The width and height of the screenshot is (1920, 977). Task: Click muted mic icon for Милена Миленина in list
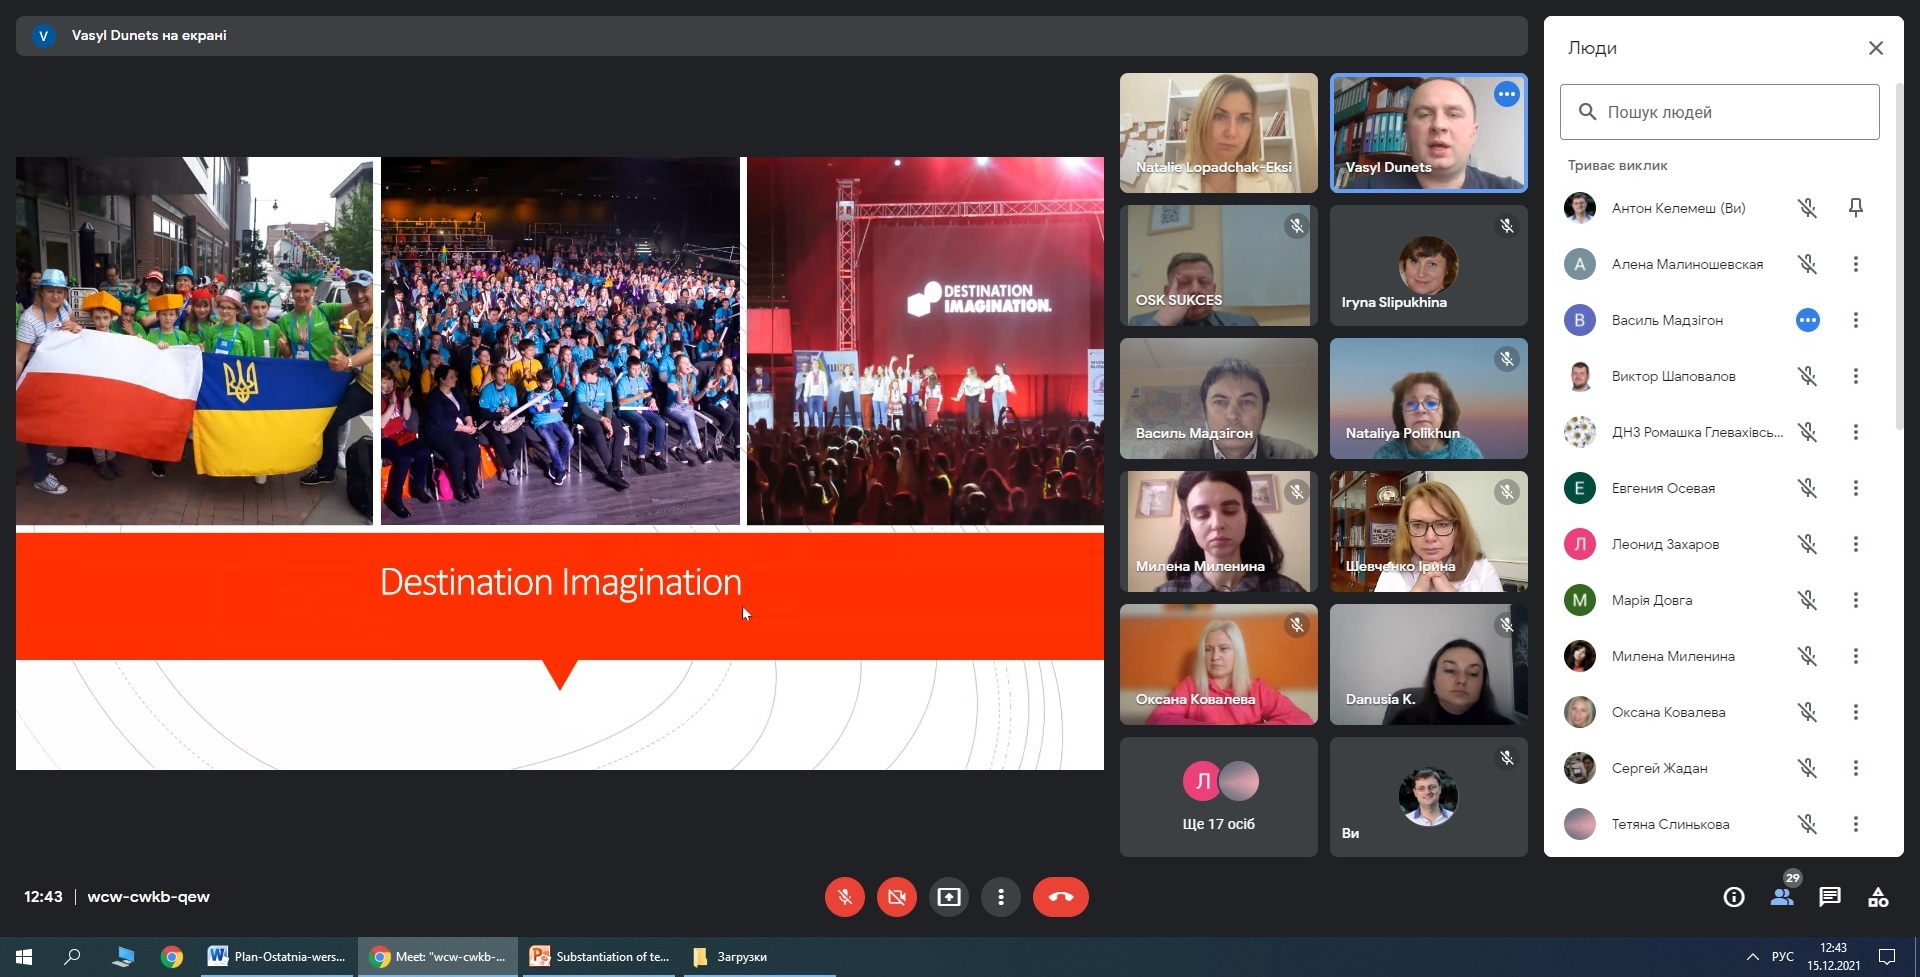click(x=1807, y=656)
